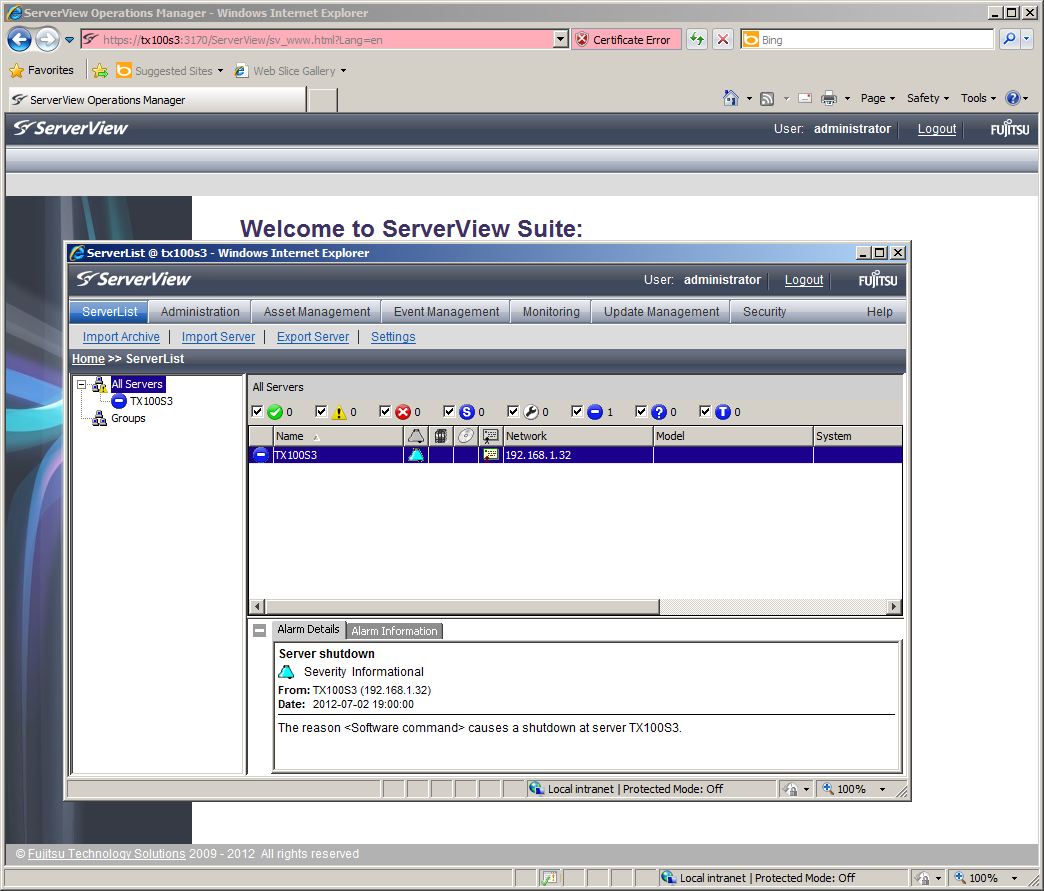
Task: Click the IE Help question mark icon
Action: [x=1012, y=98]
